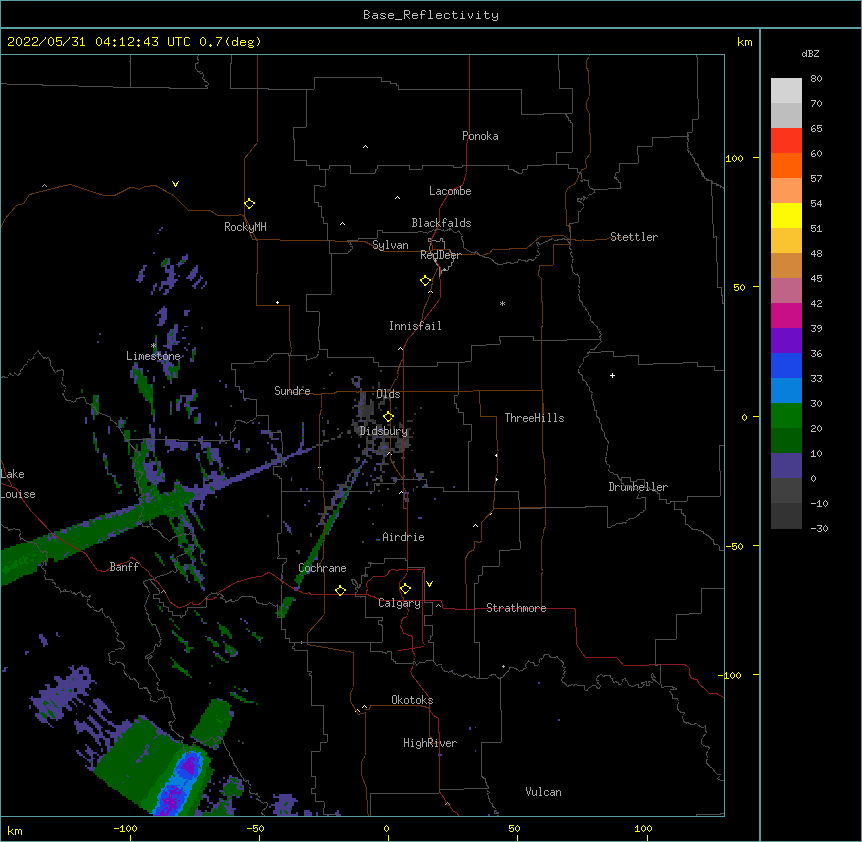
Task: Pick the bright green 20-30 dBZ swatch
Action: tap(786, 416)
